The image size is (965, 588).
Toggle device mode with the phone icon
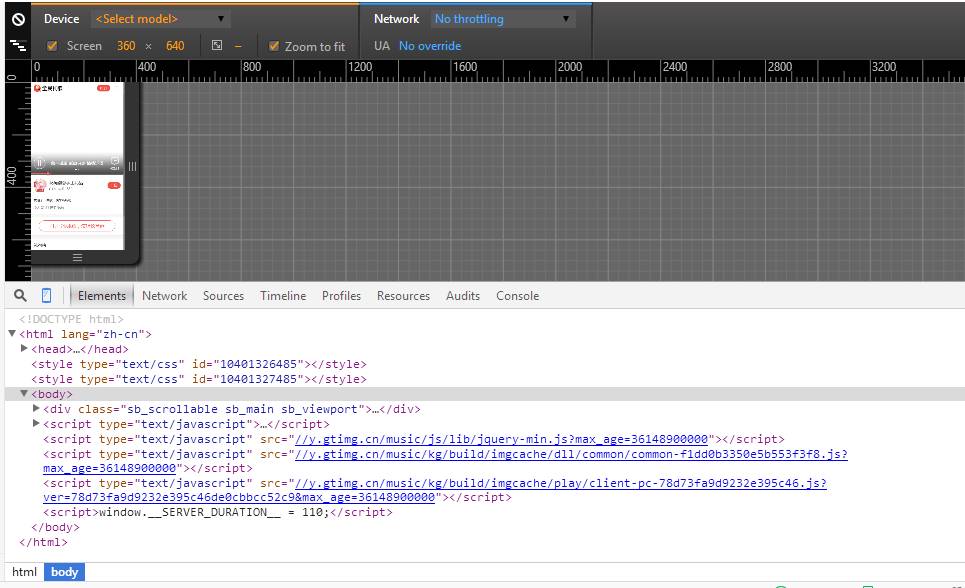[x=46, y=296]
